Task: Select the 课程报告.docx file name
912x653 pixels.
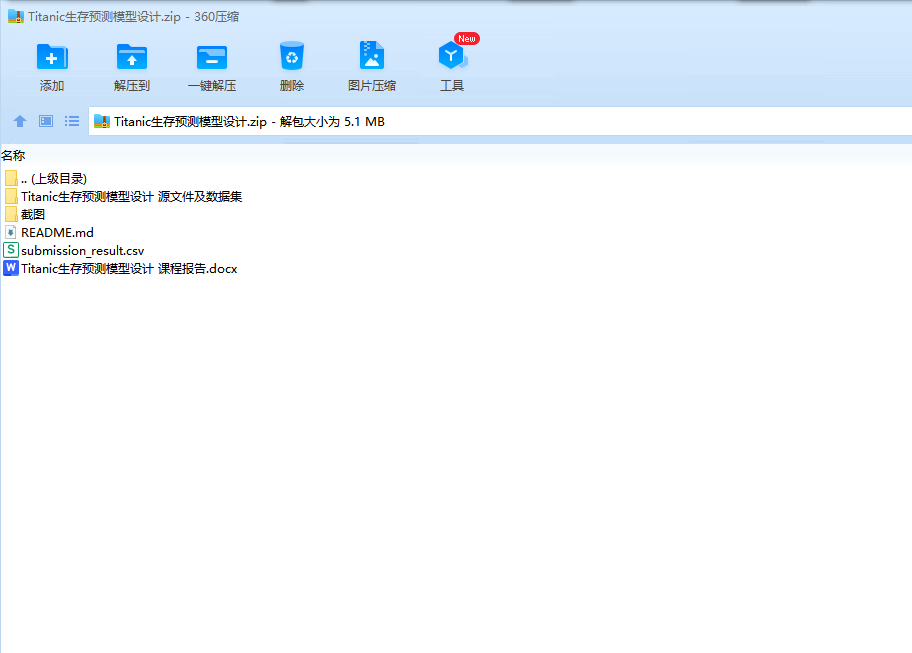Action: click(x=129, y=269)
